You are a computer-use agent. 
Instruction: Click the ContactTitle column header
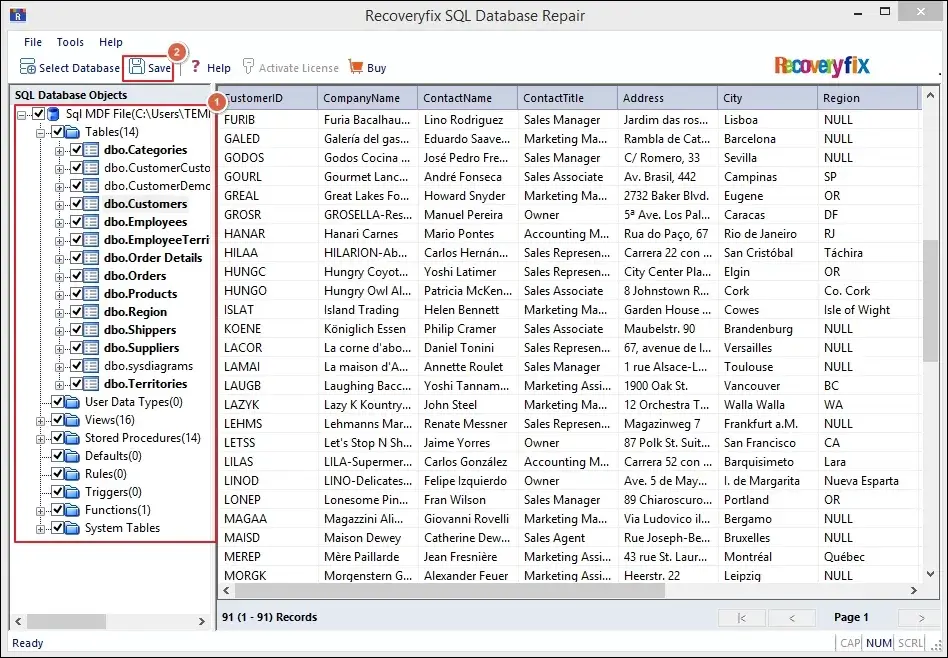(568, 98)
